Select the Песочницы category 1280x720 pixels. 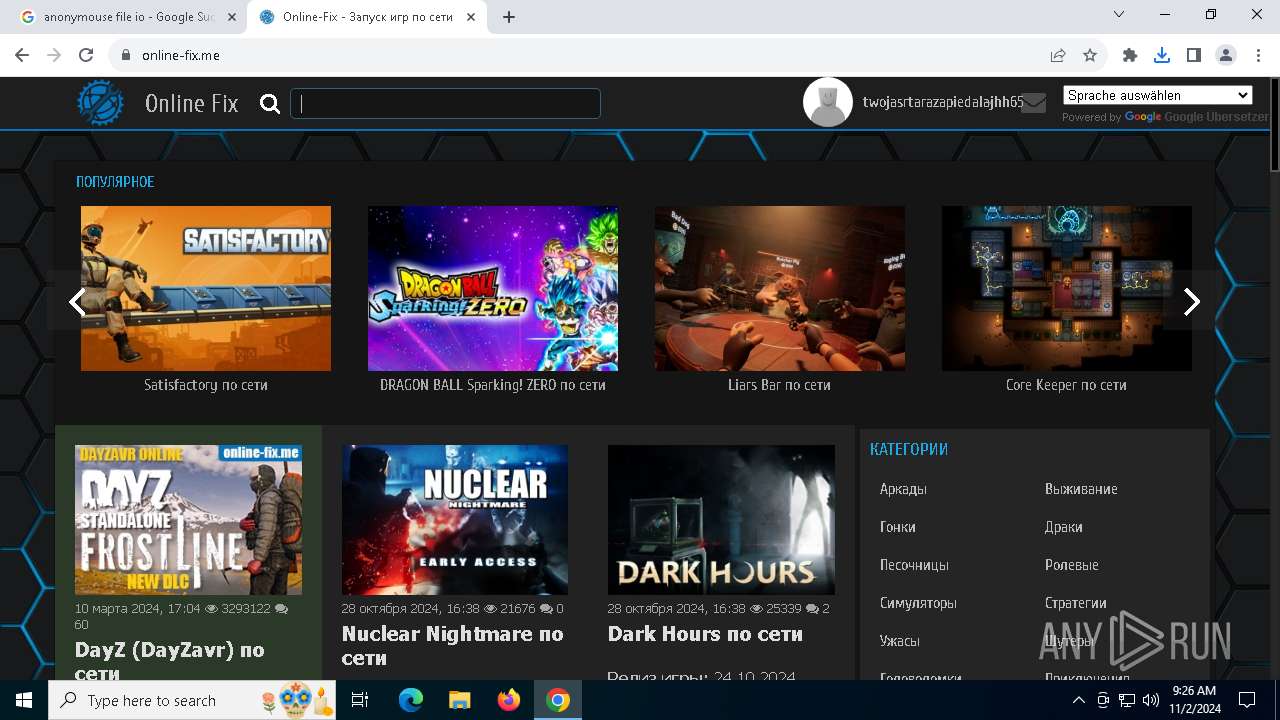point(914,565)
